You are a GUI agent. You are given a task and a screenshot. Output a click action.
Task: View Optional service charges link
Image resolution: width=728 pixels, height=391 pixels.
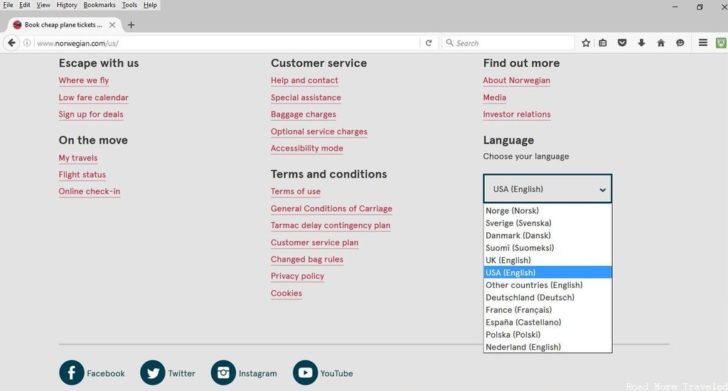tap(319, 131)
